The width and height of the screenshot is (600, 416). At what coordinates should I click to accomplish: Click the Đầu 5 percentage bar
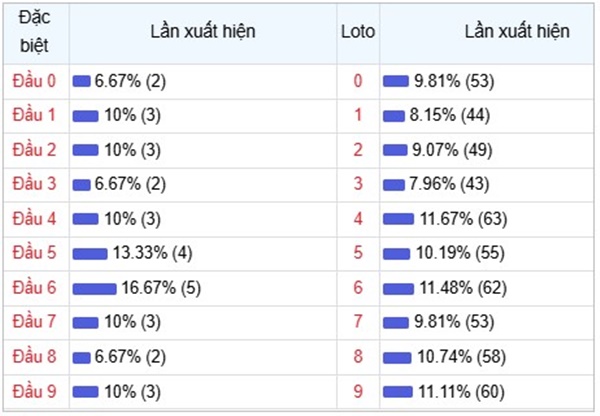[x=89, y=253]
